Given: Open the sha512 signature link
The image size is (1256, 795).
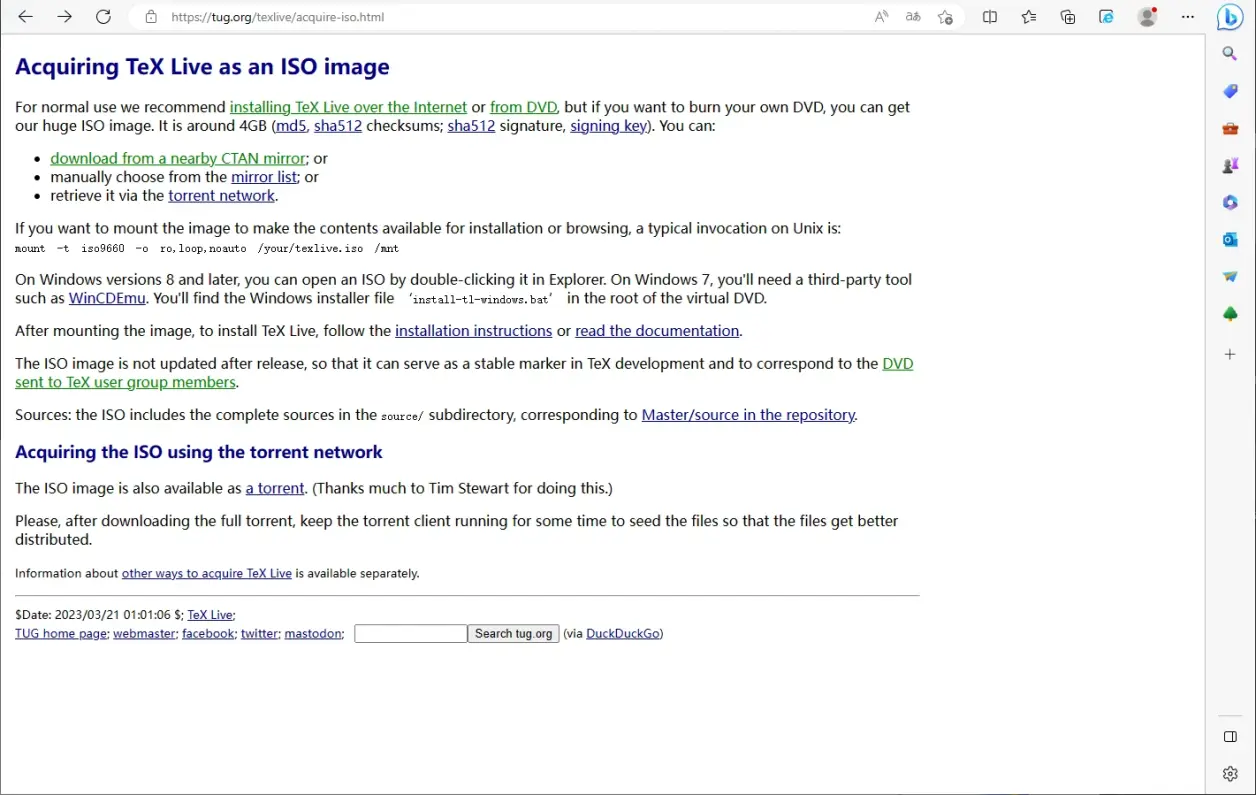Looking at the screenshot, I should click(x=471, y=126).
